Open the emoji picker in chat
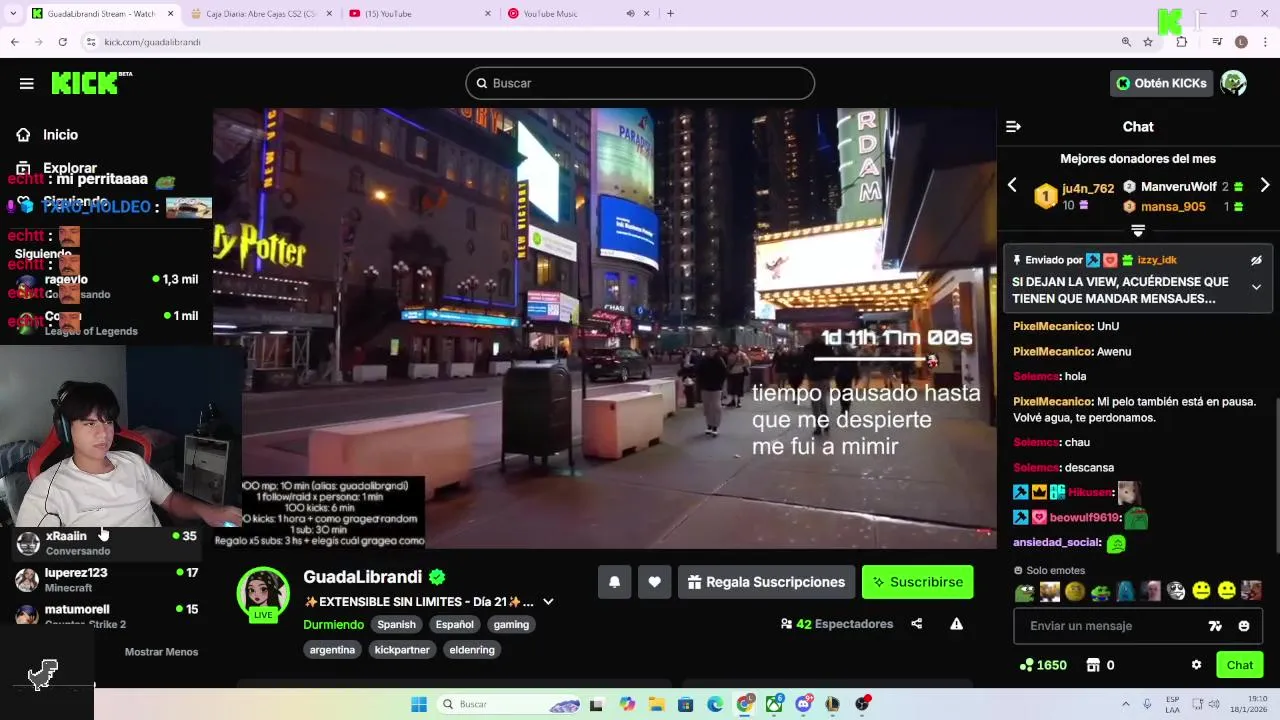This screenshot has height=720, width=1280. tap(1244, 626)
